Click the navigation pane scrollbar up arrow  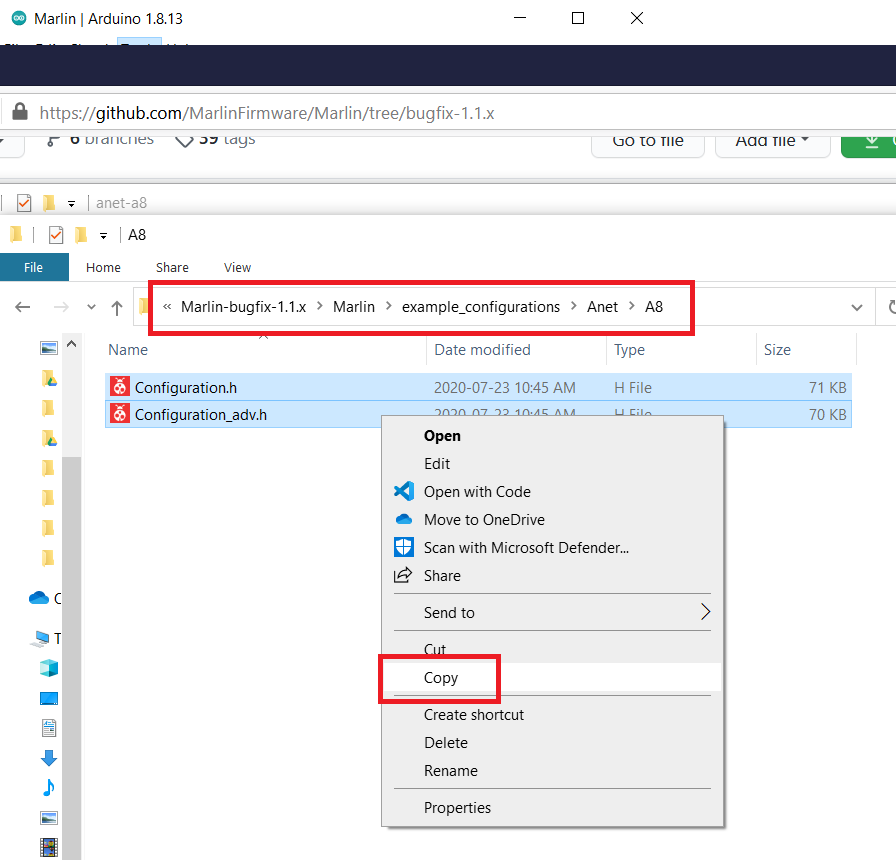71,344
